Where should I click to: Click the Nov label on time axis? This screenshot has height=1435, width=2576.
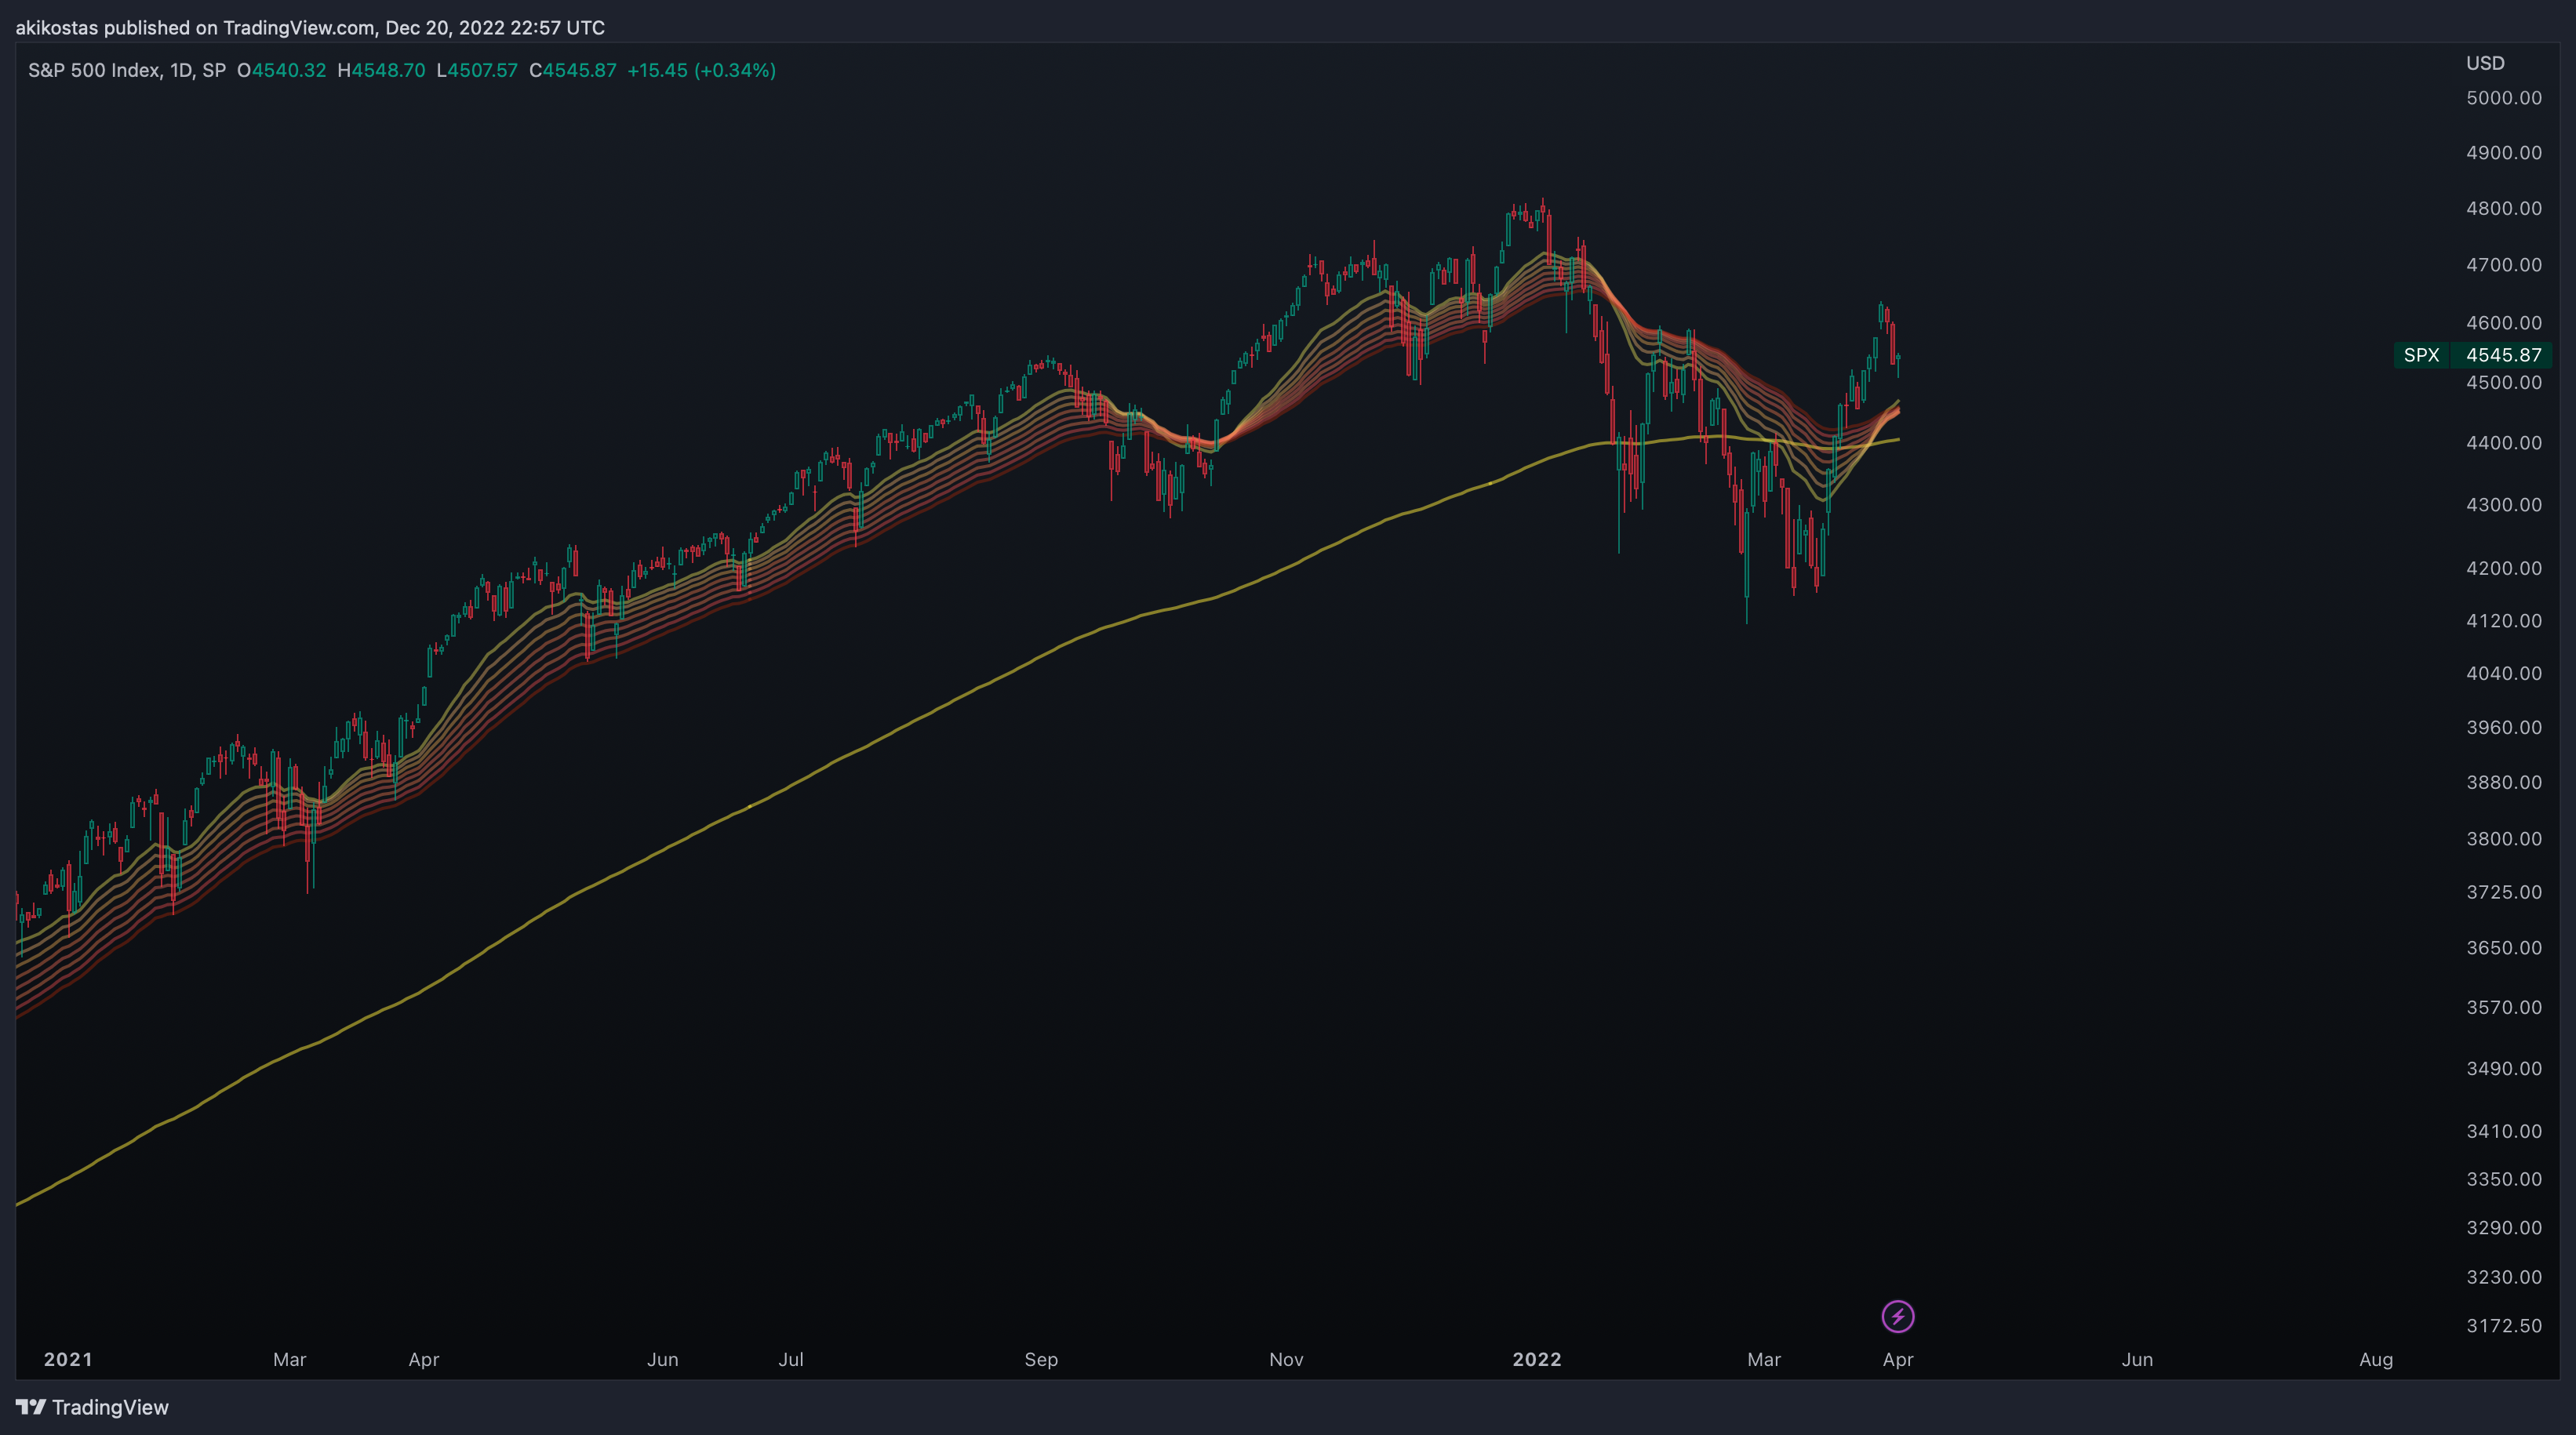click(x=1286, y=1359)
